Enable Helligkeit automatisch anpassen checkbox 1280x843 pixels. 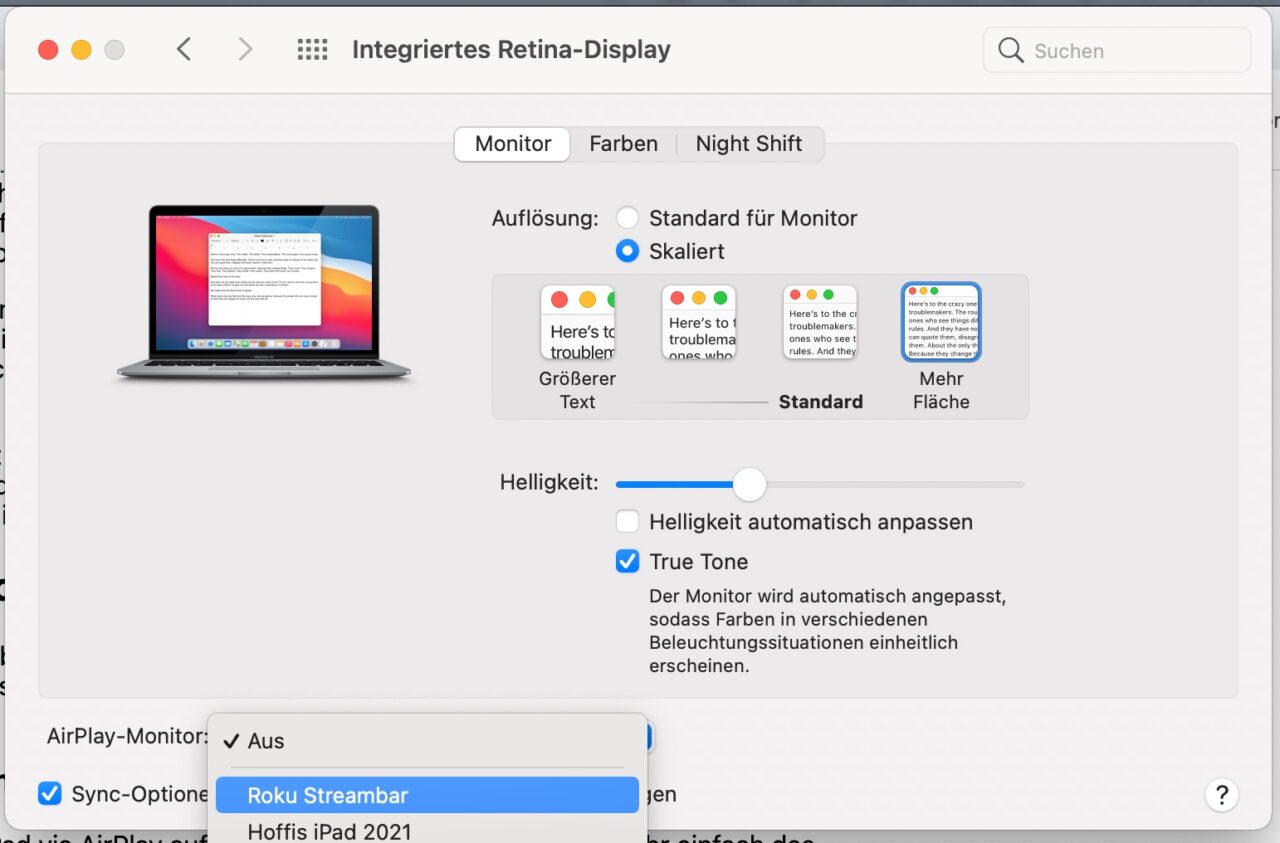pyautogui.click(x=627, y=522)
